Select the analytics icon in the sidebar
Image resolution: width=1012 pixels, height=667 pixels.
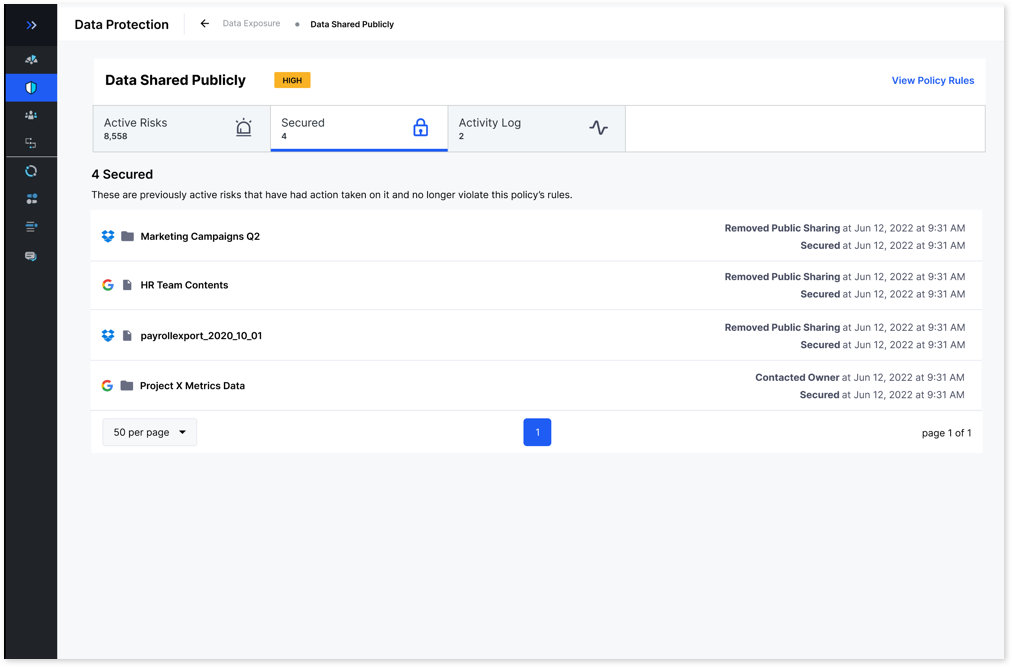[30, 59]
